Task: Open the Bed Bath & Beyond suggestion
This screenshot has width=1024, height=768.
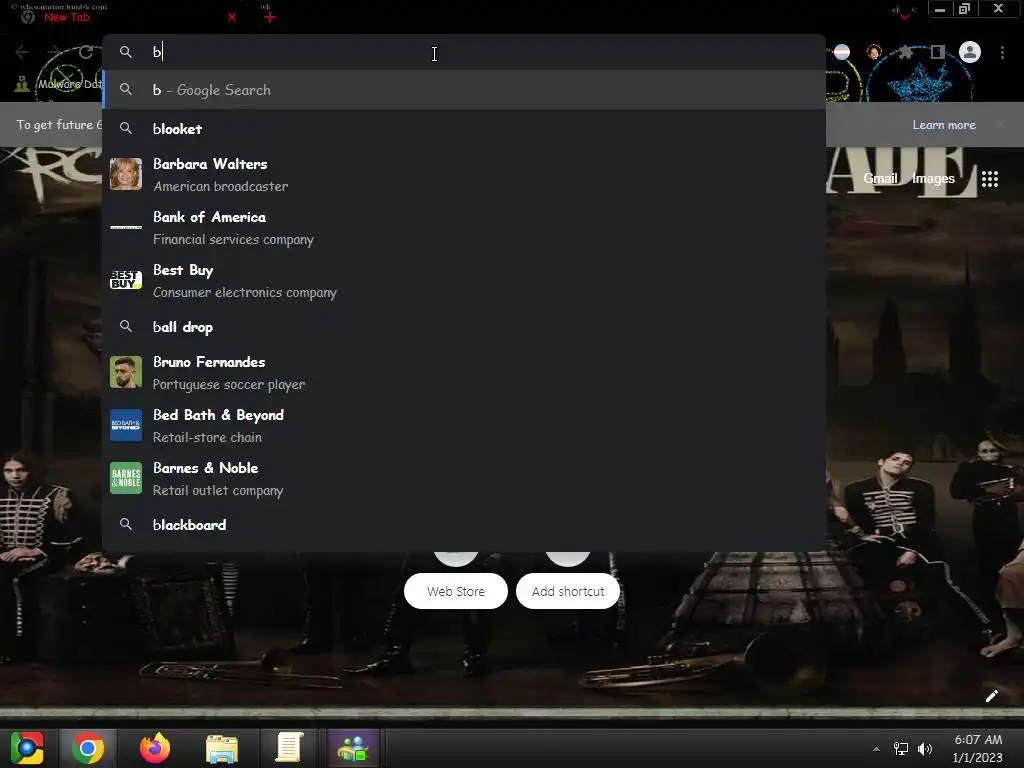Action: (464, 425)
